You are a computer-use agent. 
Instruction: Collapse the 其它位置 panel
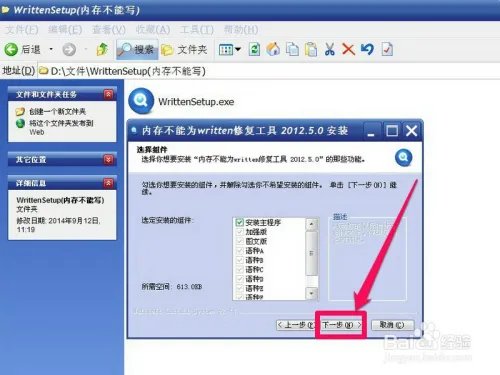[x=108, y=160]
